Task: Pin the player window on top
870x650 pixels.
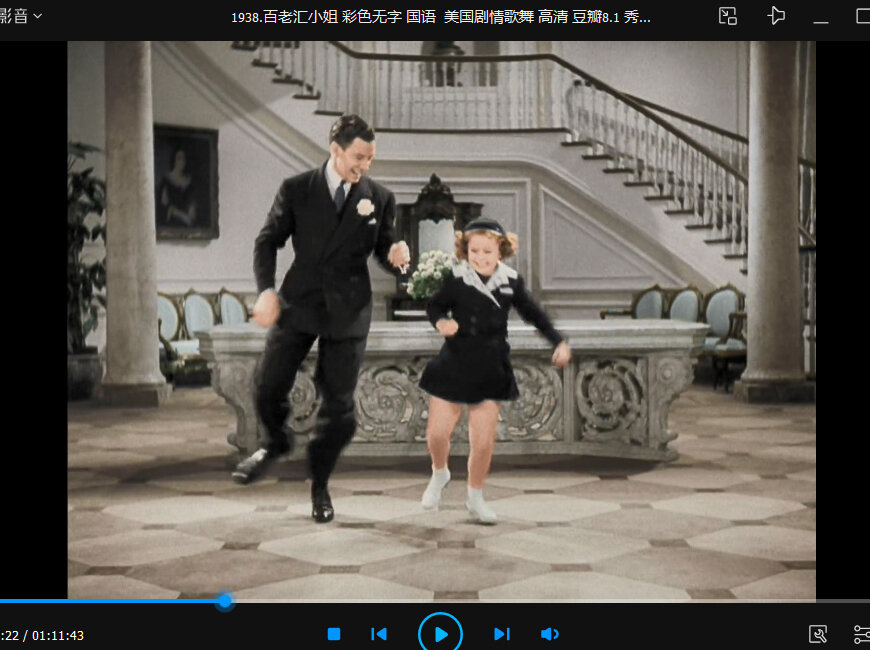Action: click(776, 16)
